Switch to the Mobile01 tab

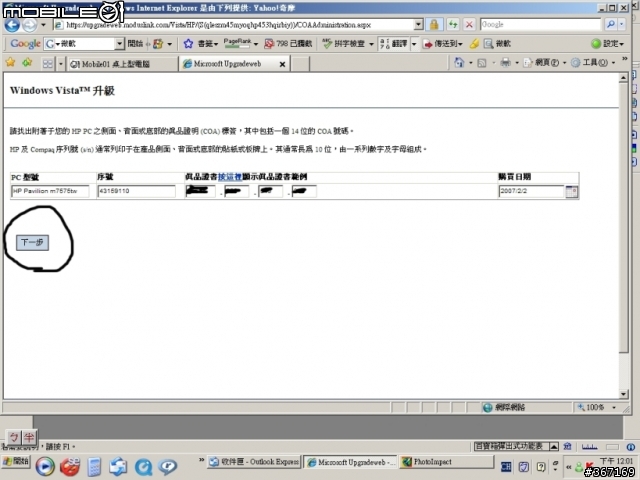tap(122, 64)
